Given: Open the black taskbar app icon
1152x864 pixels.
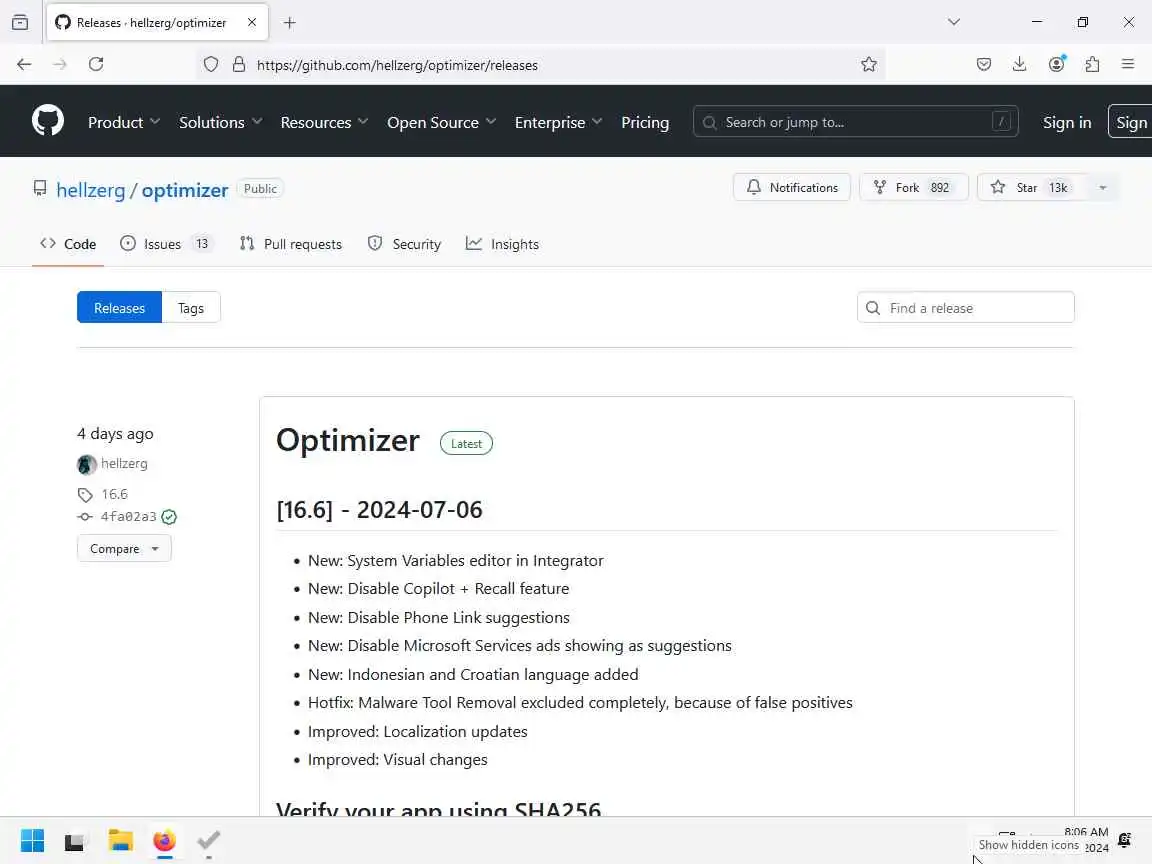Looking at the screenshot, I should pyautogui.click(x=75, y=842).
